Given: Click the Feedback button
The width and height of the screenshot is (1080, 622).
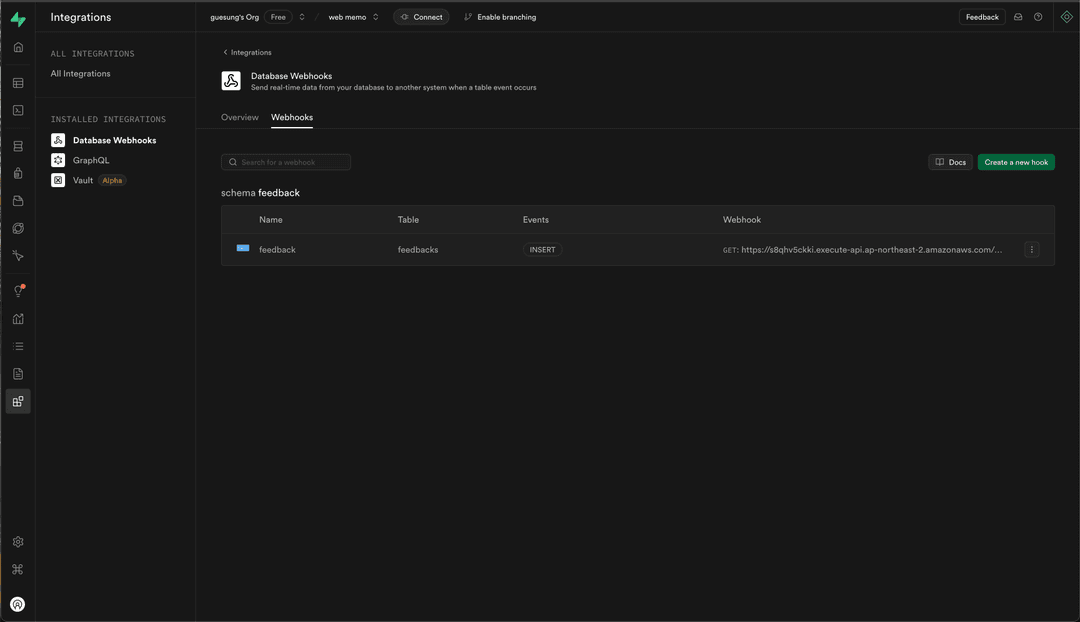Looking at the screenshot, I should point(982,17).
